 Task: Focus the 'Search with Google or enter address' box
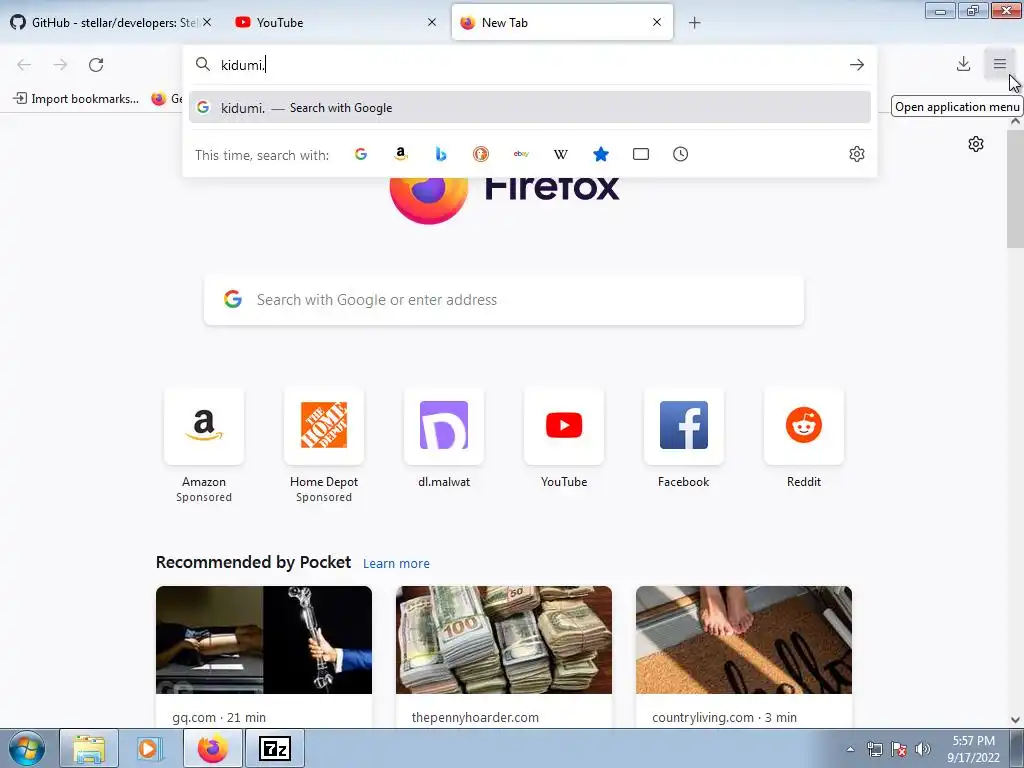click(504, 300)
